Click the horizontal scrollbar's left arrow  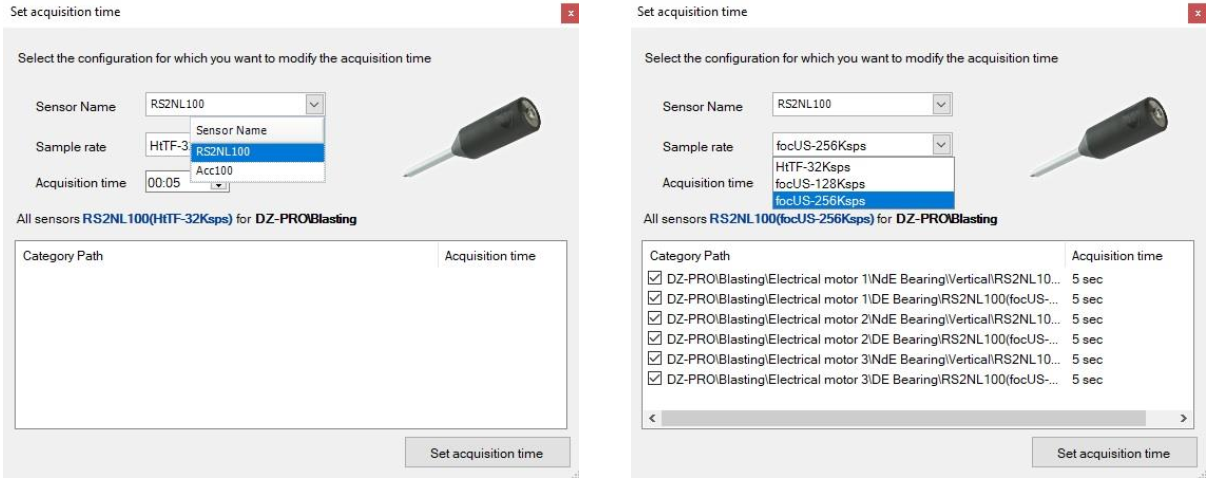click(x=653, y=417)
